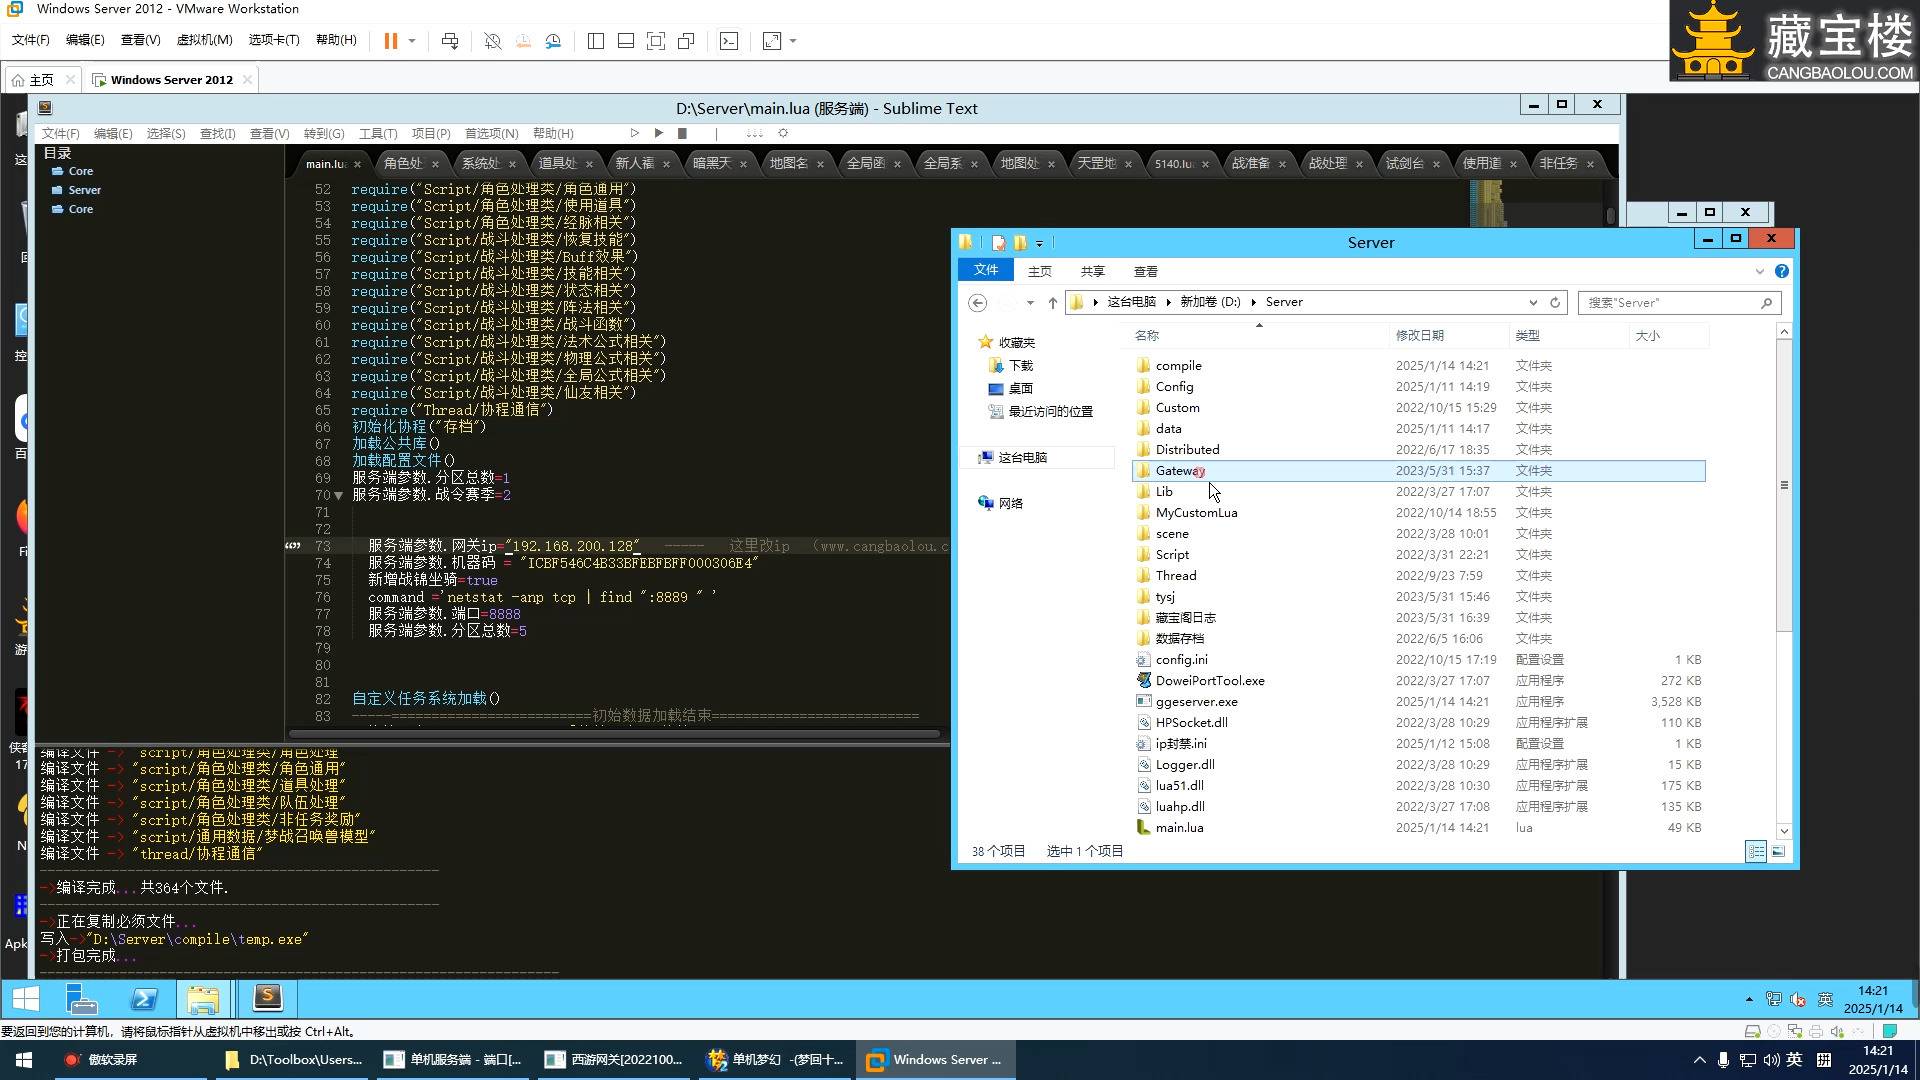This screenshot has width=1920, height=1080.
Task: Pause the virtual machine in VMware toolbar
Action: tap(390, 41)
